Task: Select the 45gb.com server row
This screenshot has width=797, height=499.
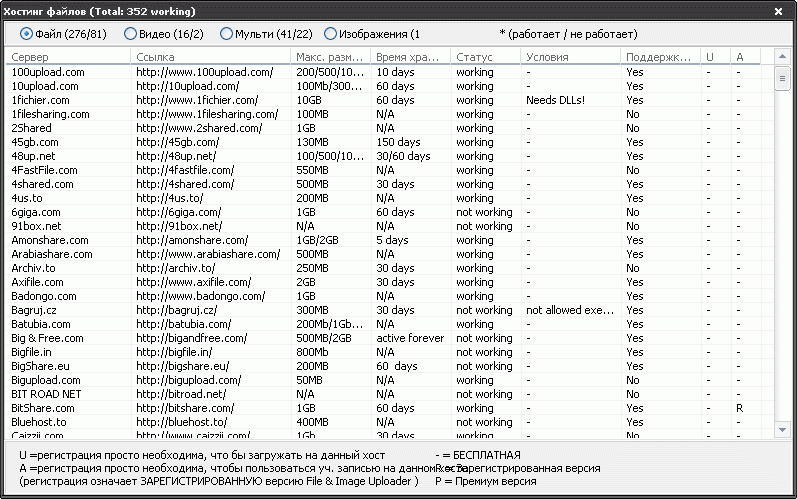Action: tap(384, 142)
